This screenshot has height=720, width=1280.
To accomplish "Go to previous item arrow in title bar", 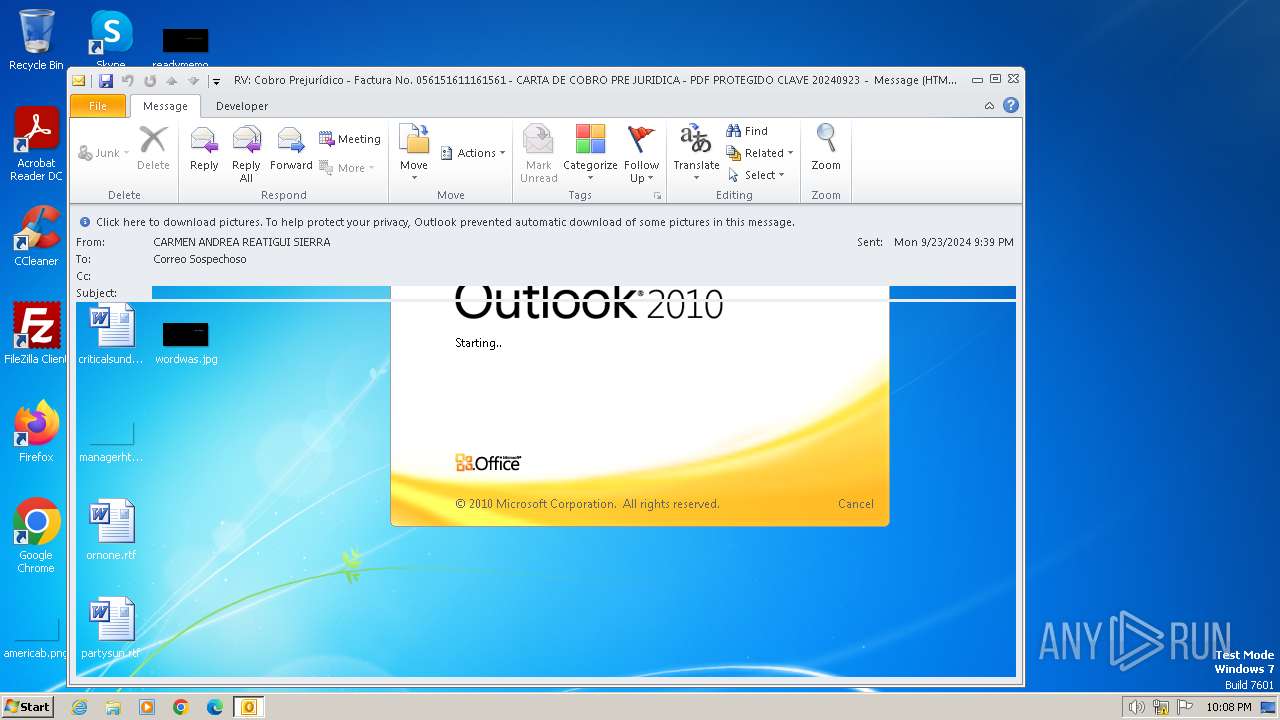I will coord(171,80).
